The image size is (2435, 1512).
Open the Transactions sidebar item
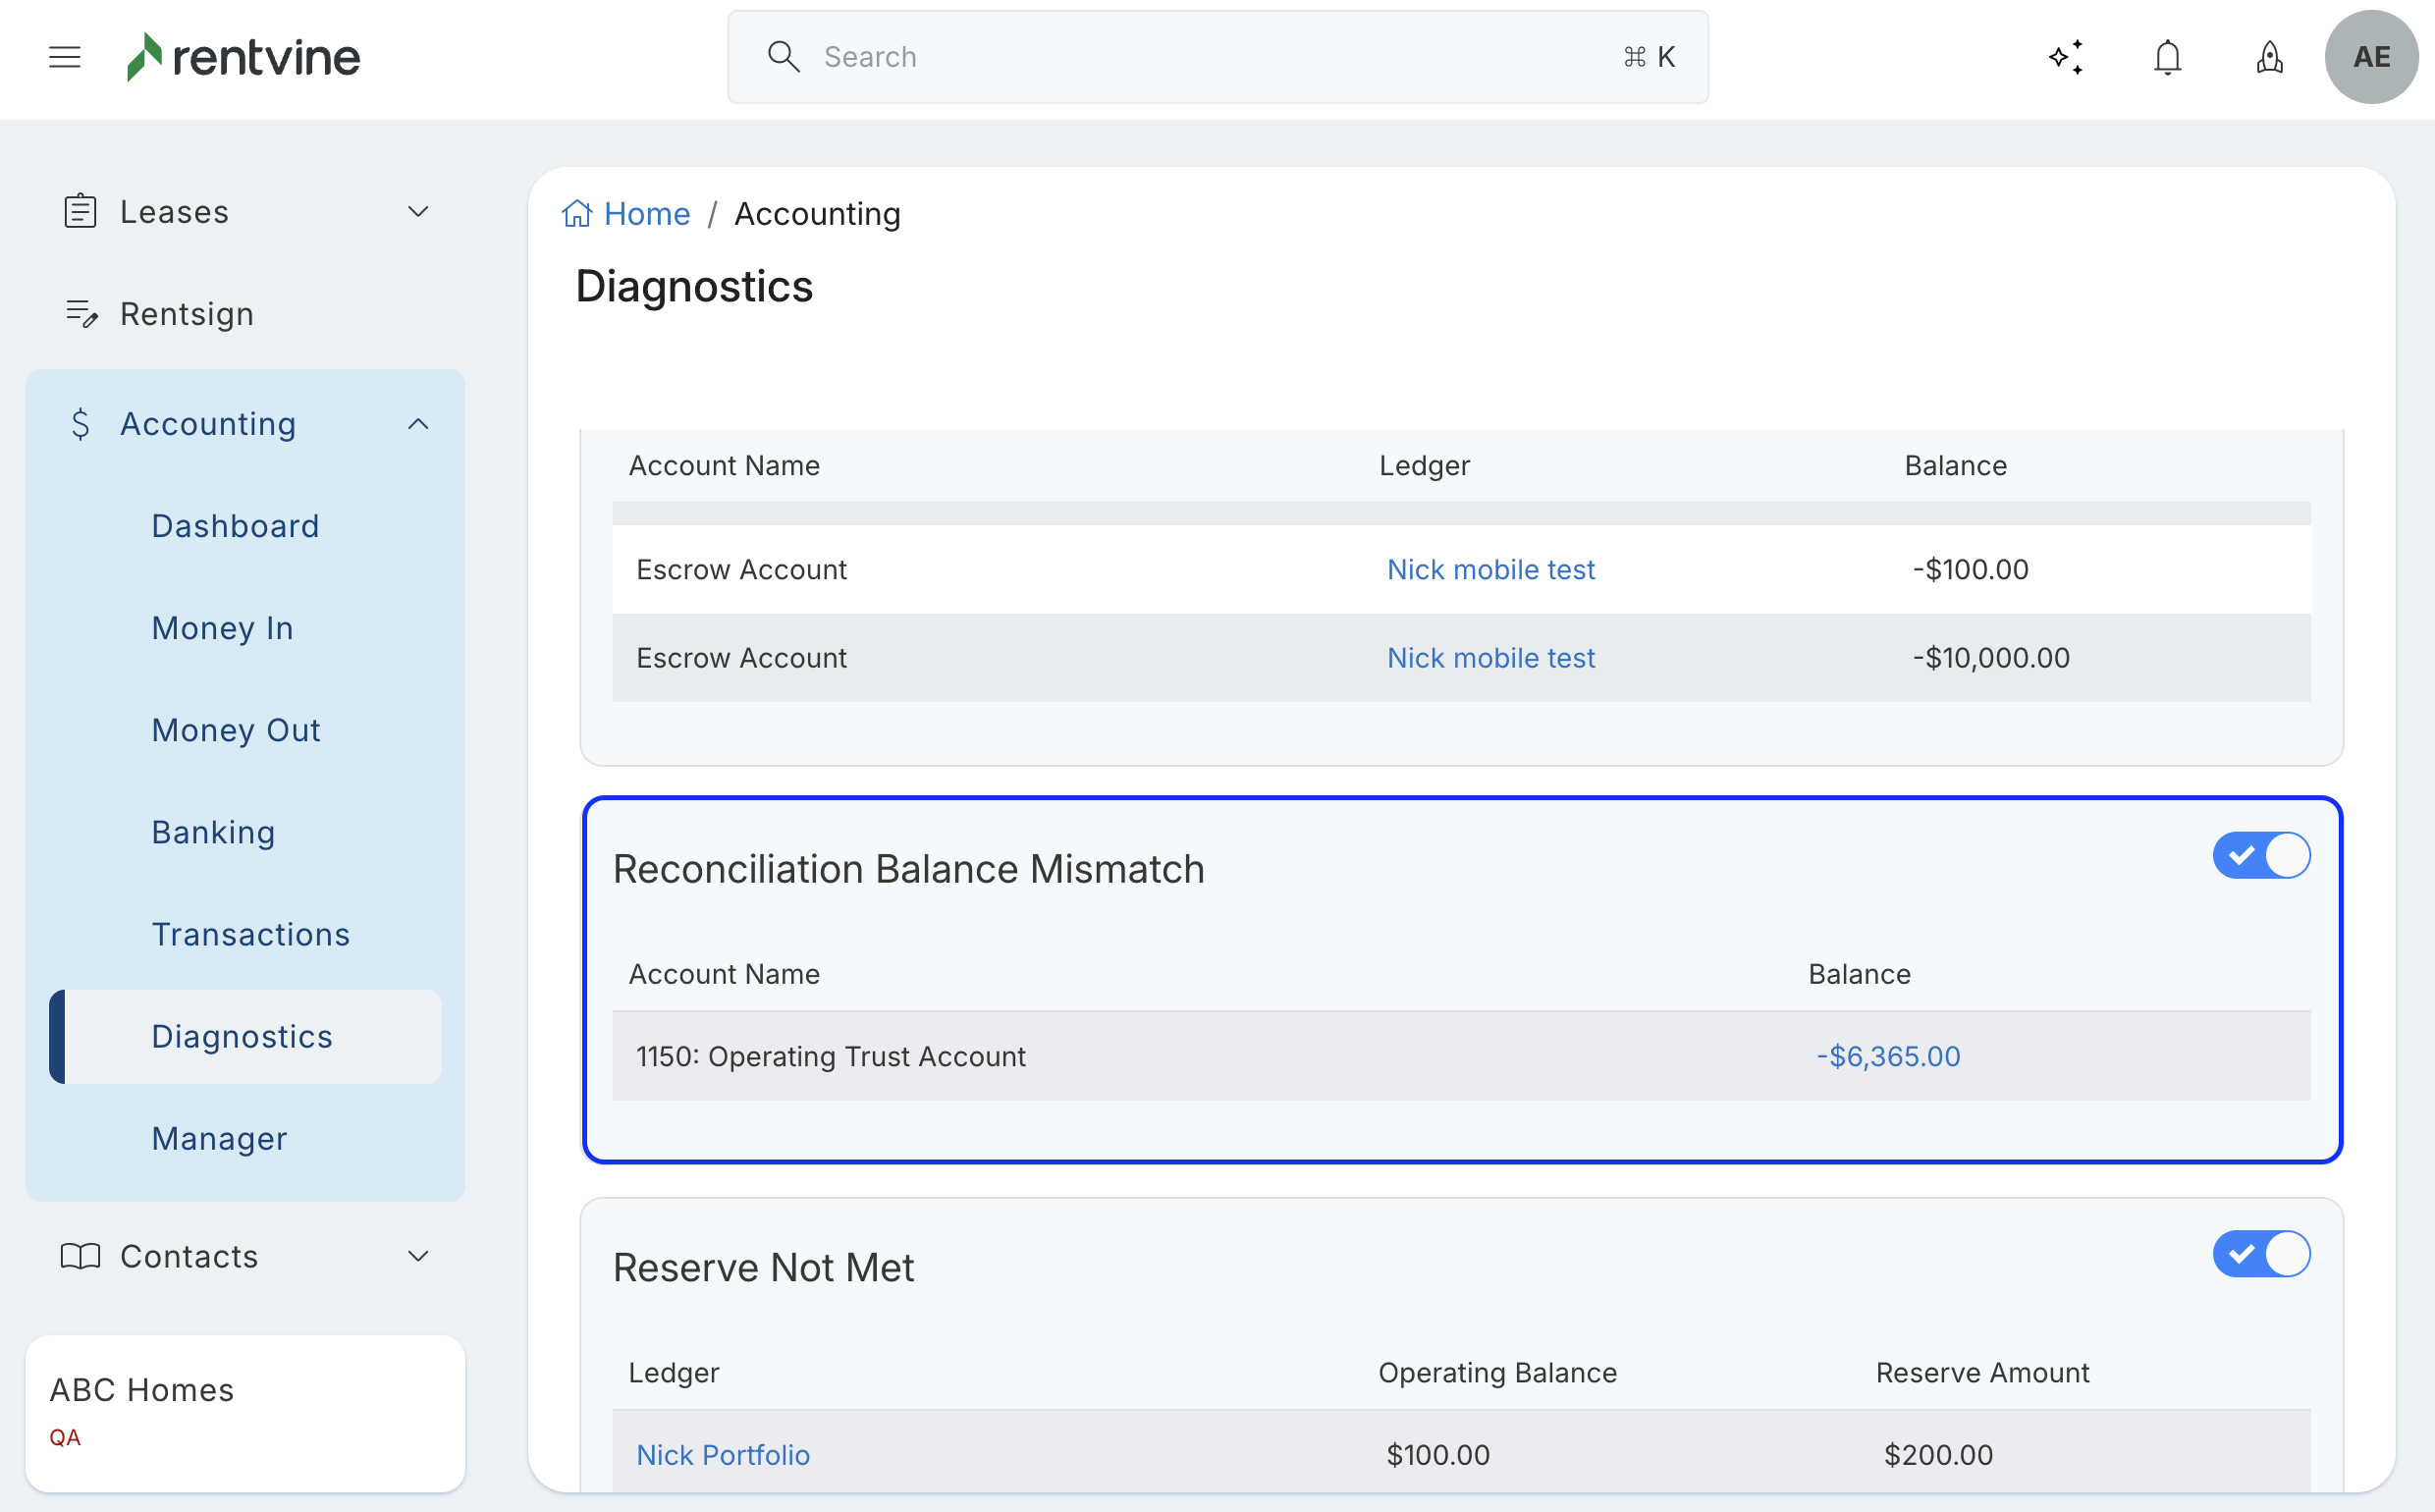coord(250,934)
